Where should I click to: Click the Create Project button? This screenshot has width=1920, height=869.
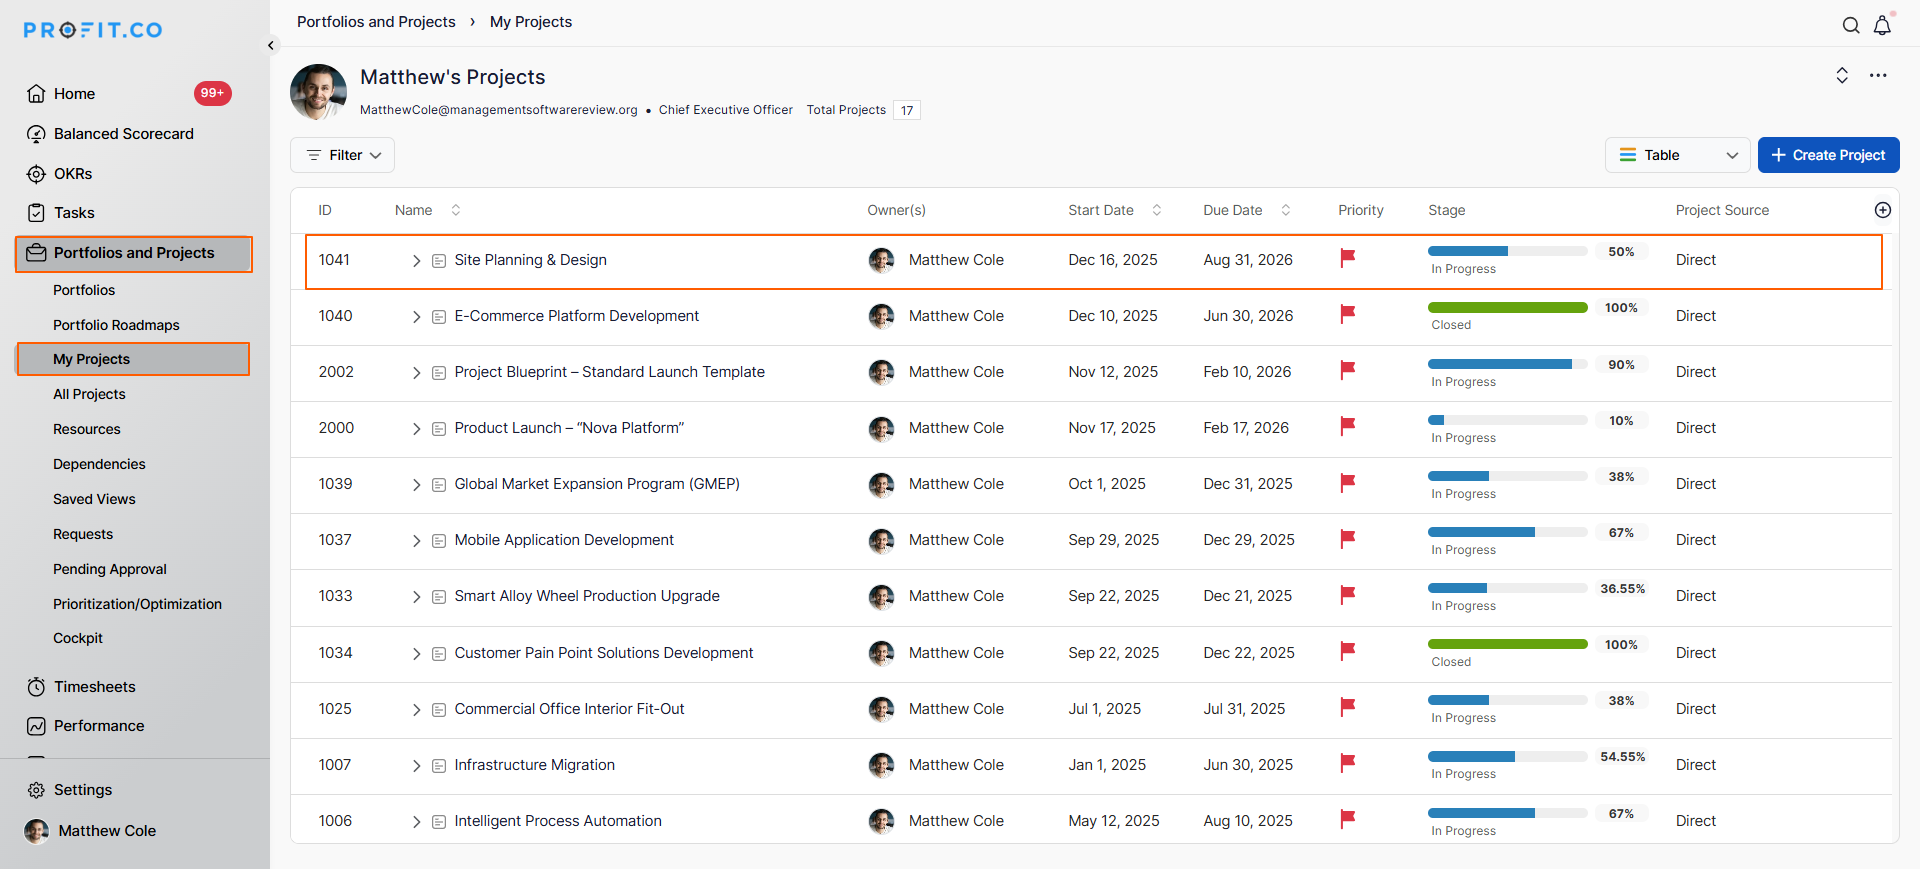pos(1828,155)
